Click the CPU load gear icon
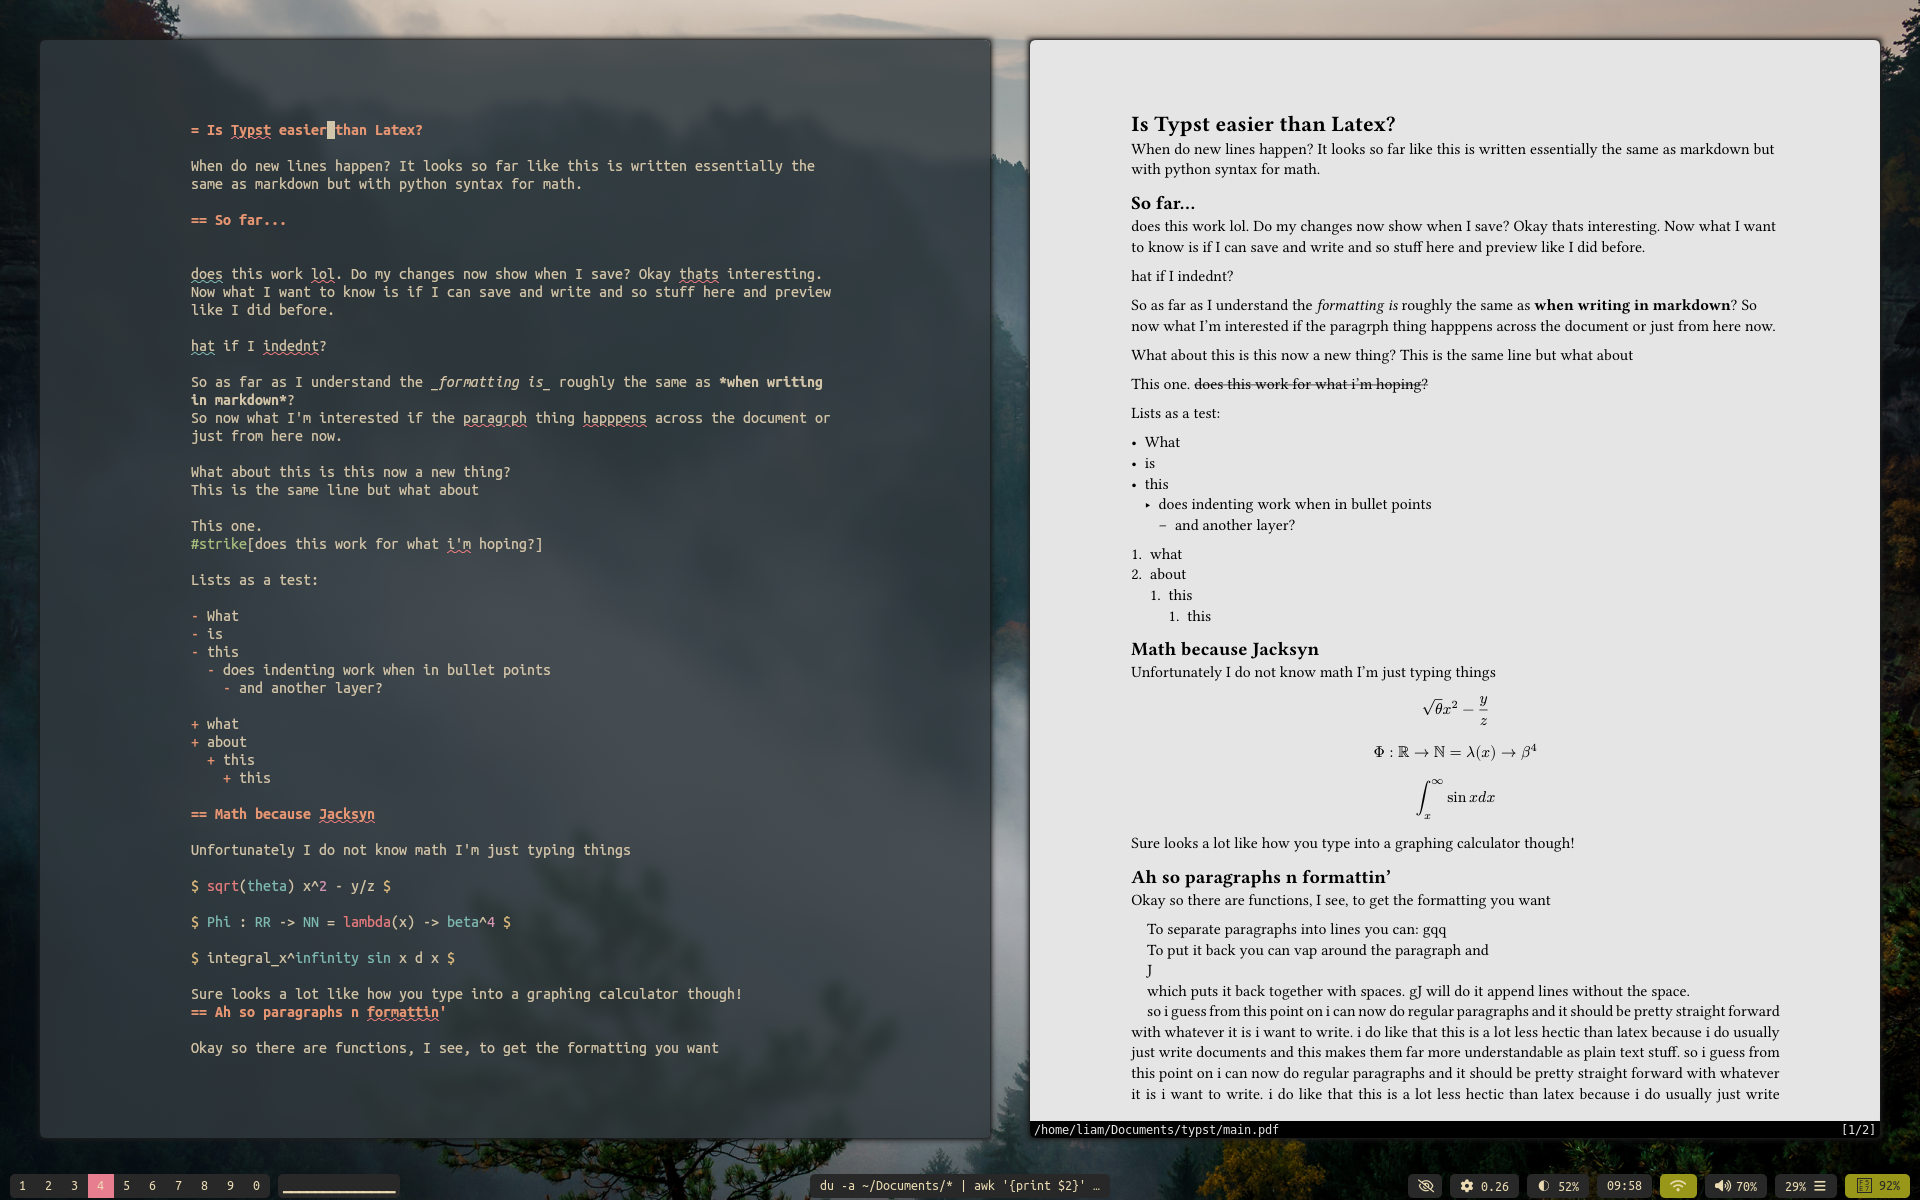 1467,1186
